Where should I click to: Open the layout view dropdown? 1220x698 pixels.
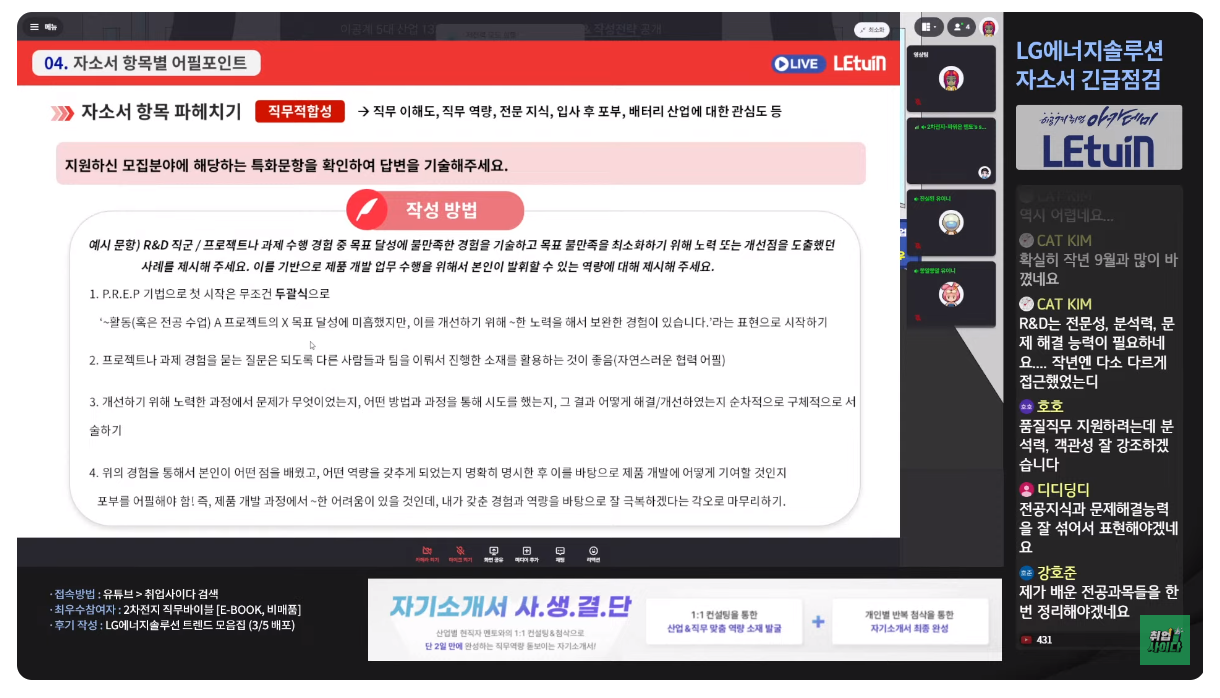[x=930, y=27]
